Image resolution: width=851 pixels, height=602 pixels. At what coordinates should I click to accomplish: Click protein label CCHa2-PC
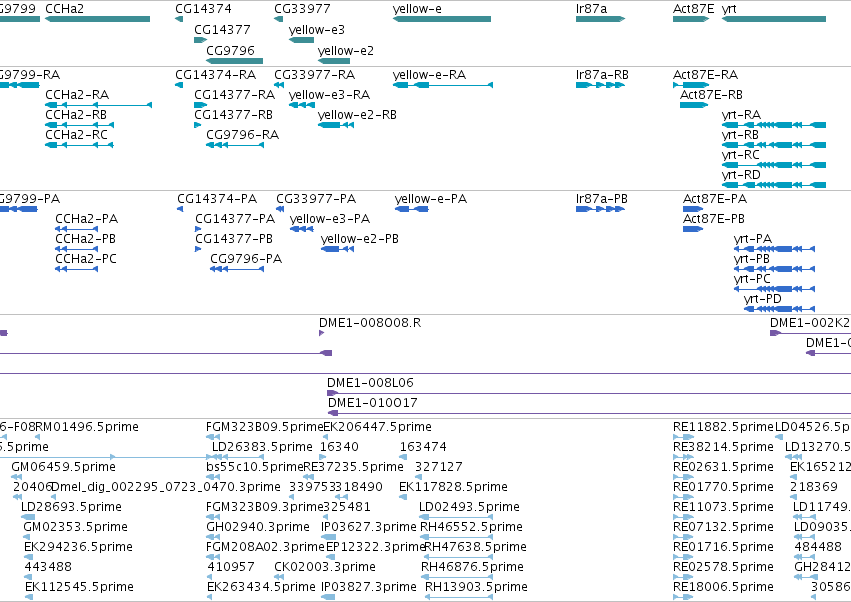click(86, 259)
